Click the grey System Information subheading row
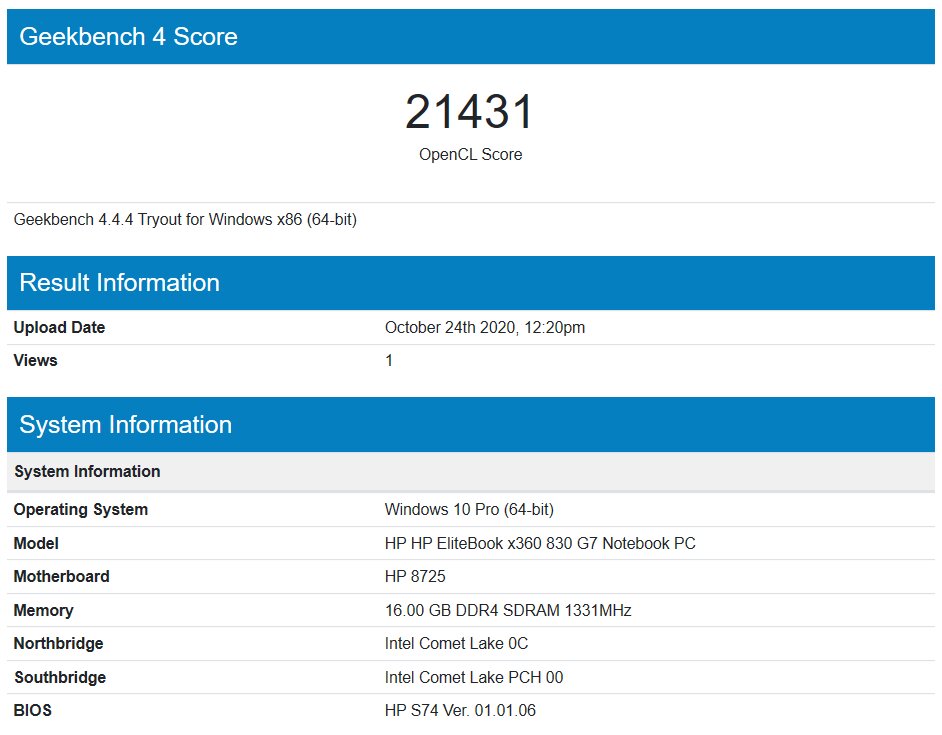The image size is (942, 735). coord(471,472)
